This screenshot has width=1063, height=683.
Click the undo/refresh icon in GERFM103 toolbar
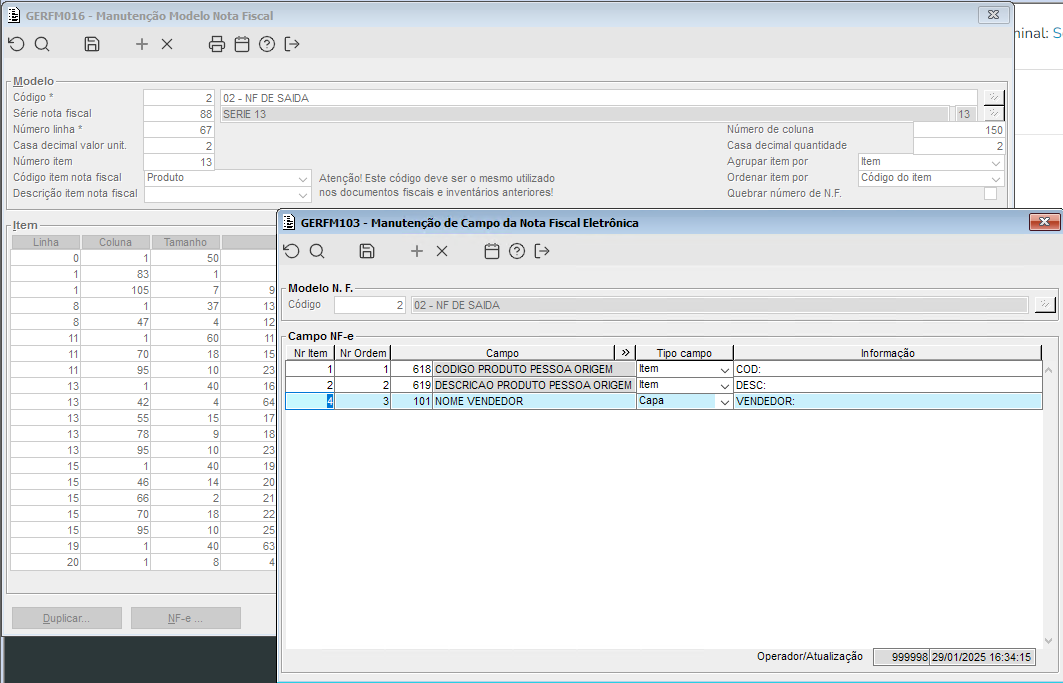(292, 251)
